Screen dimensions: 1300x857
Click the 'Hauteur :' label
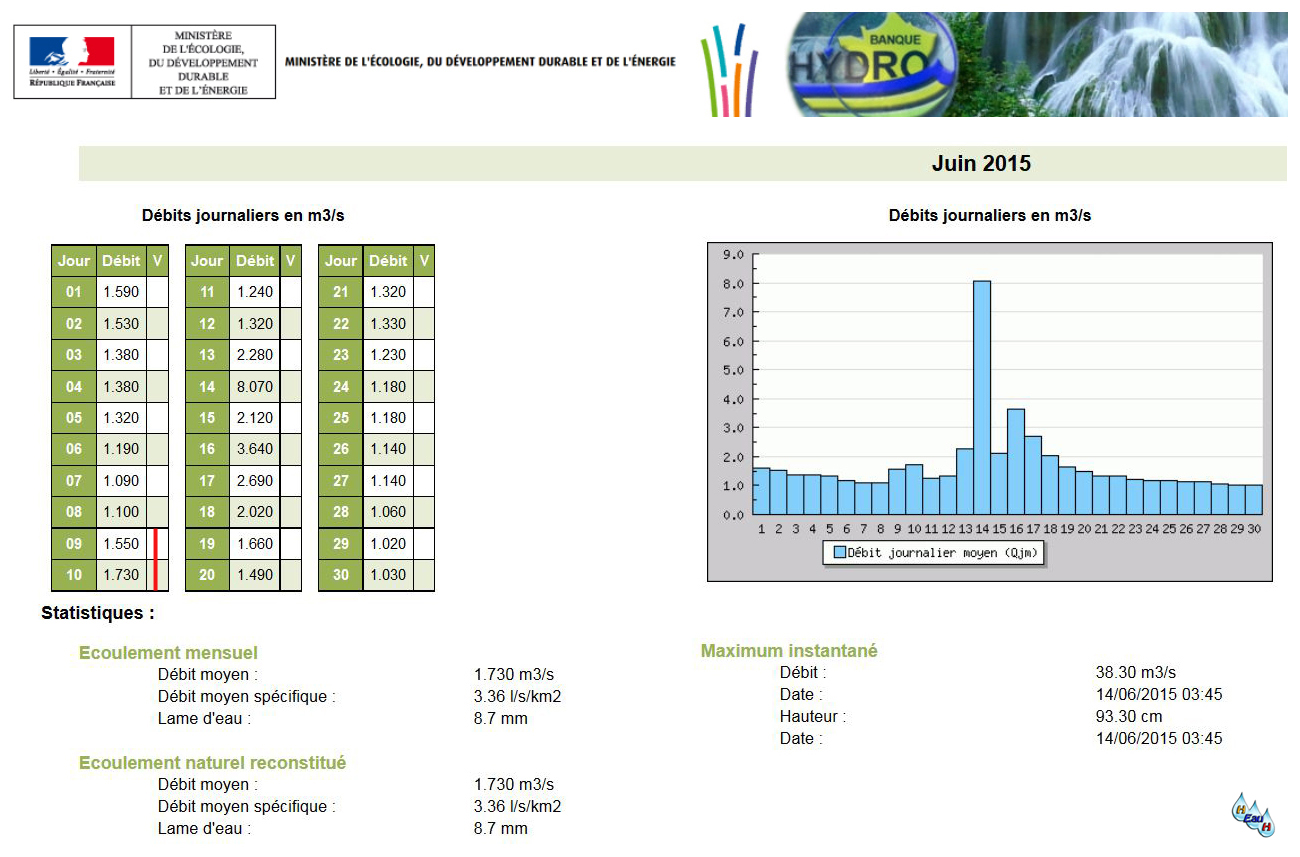[x=813, y=717]
